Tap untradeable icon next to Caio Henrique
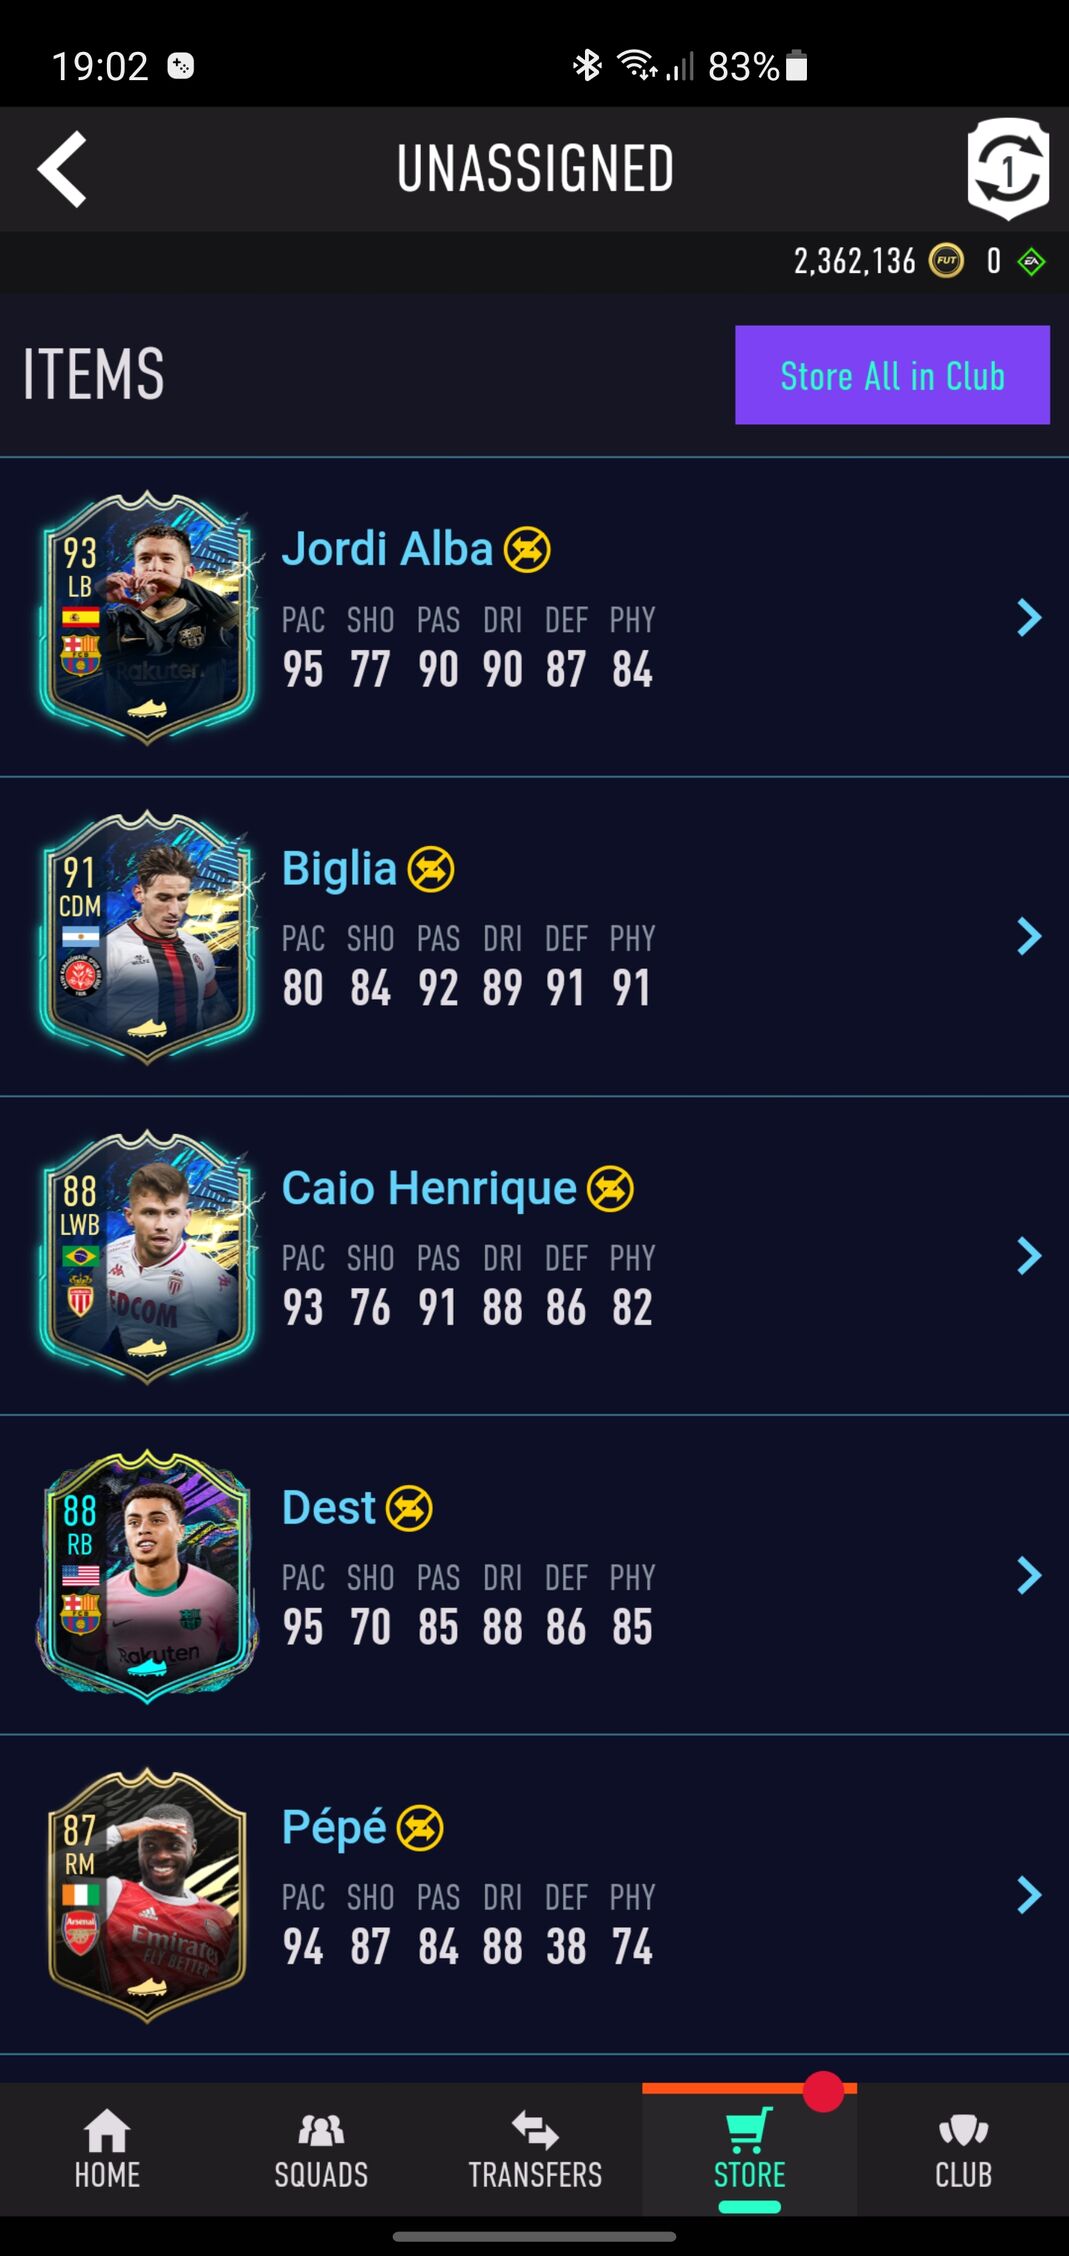 click(x=610, y=1189)
